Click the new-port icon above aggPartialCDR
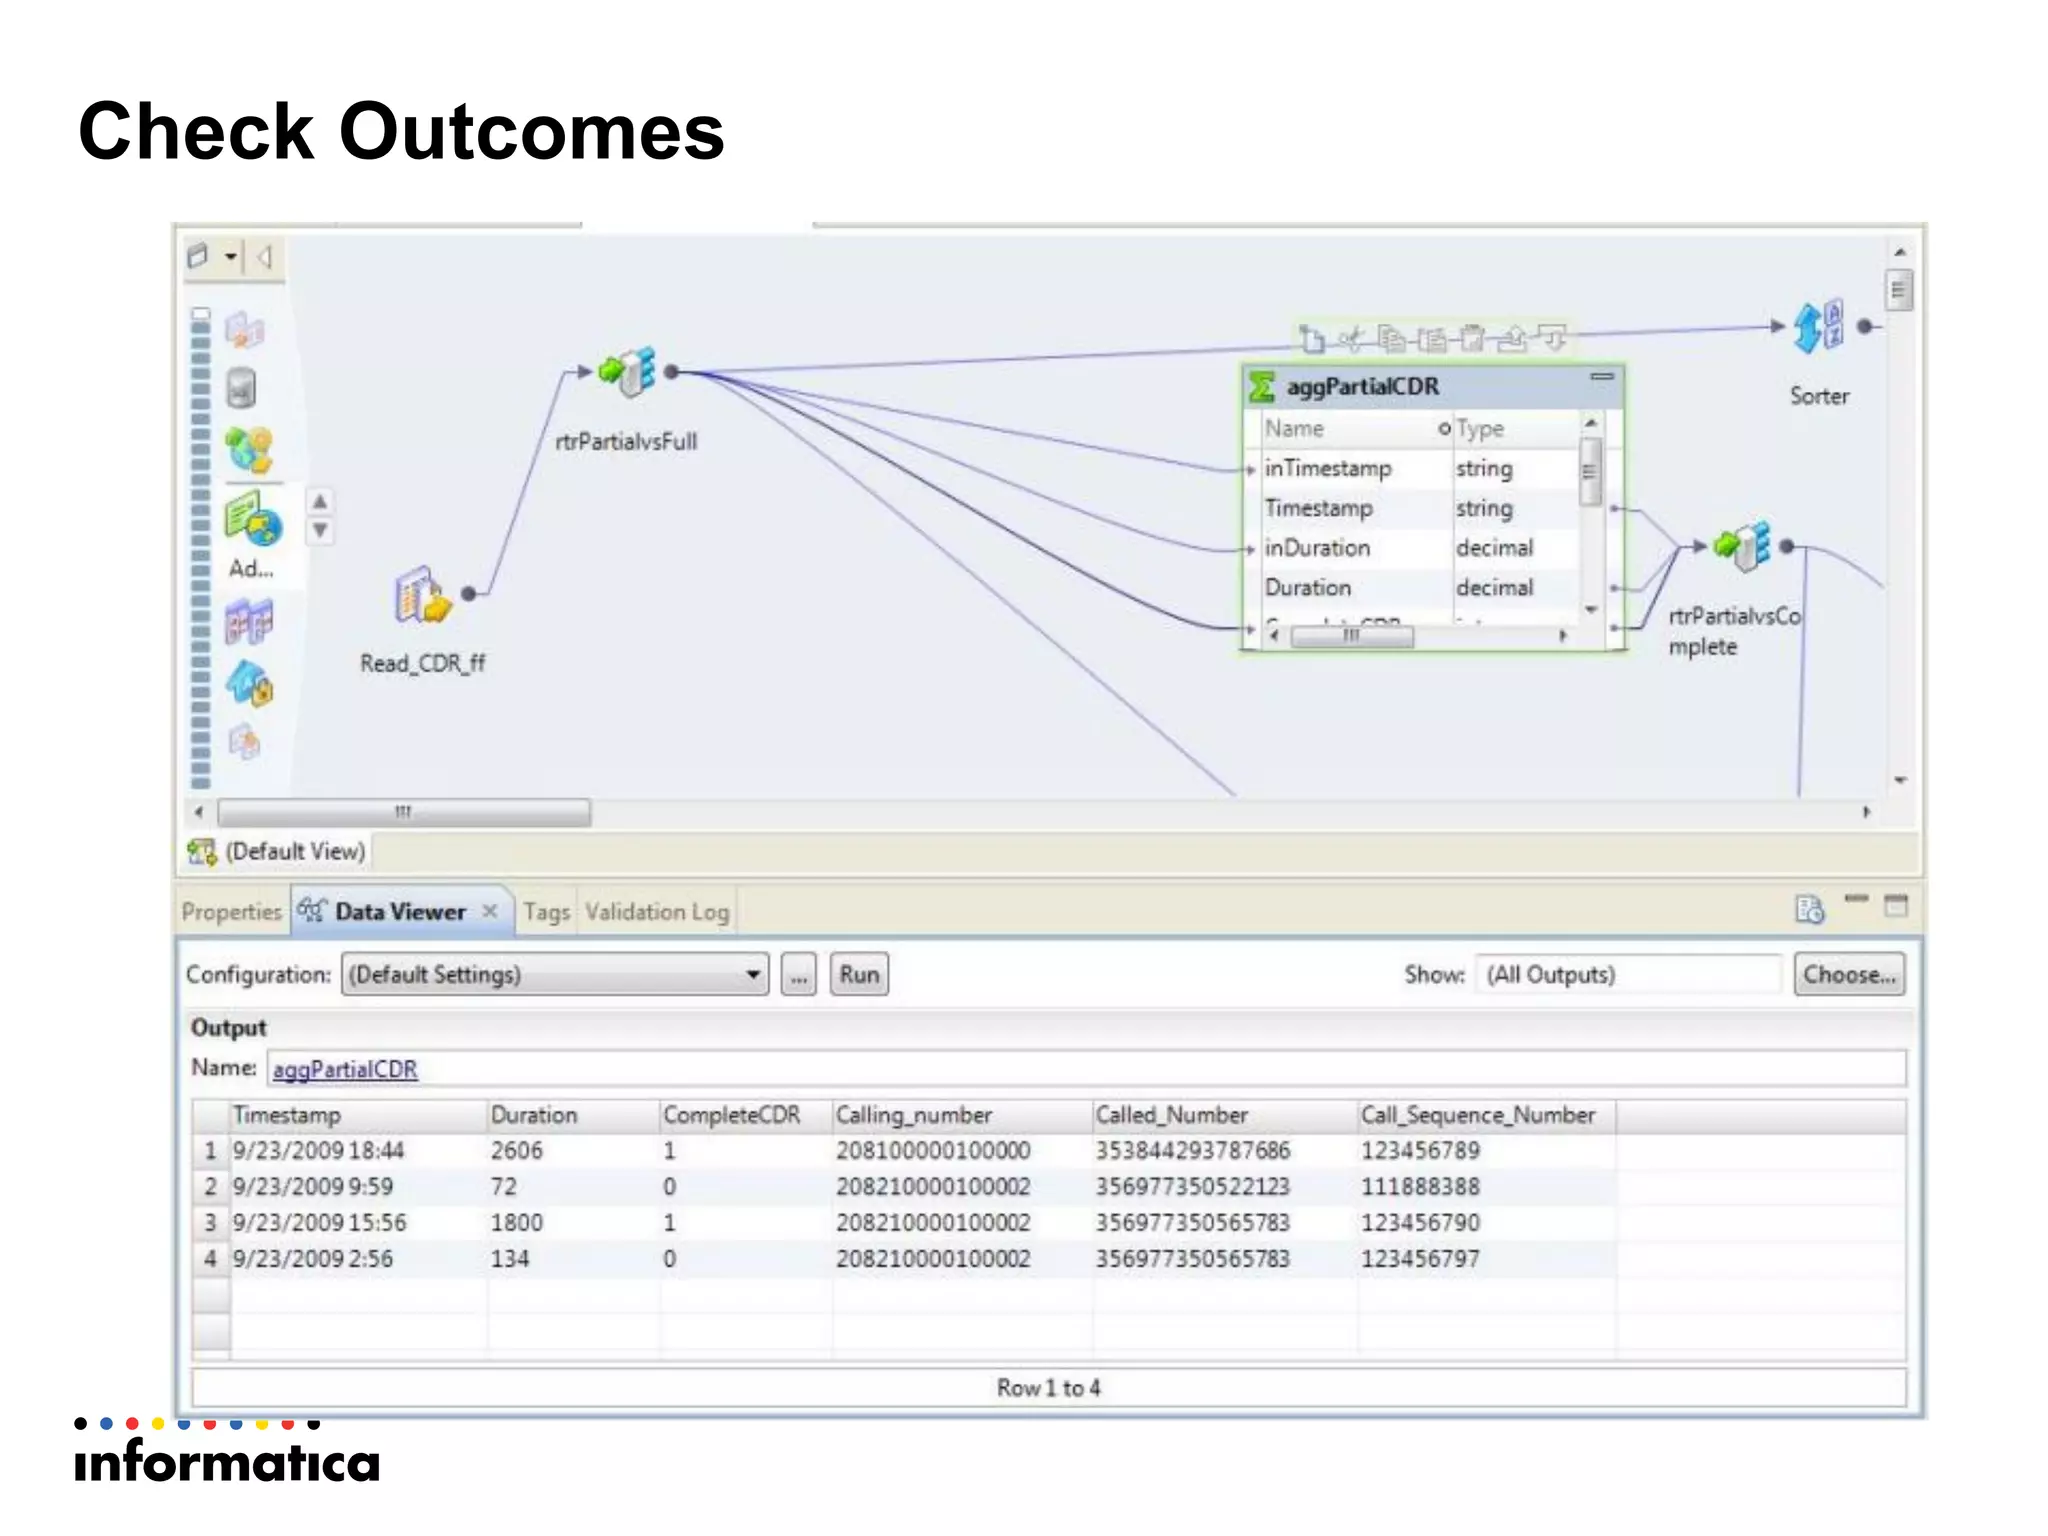Viewport: 2048px width, 1536px height. click(1311, 339)
